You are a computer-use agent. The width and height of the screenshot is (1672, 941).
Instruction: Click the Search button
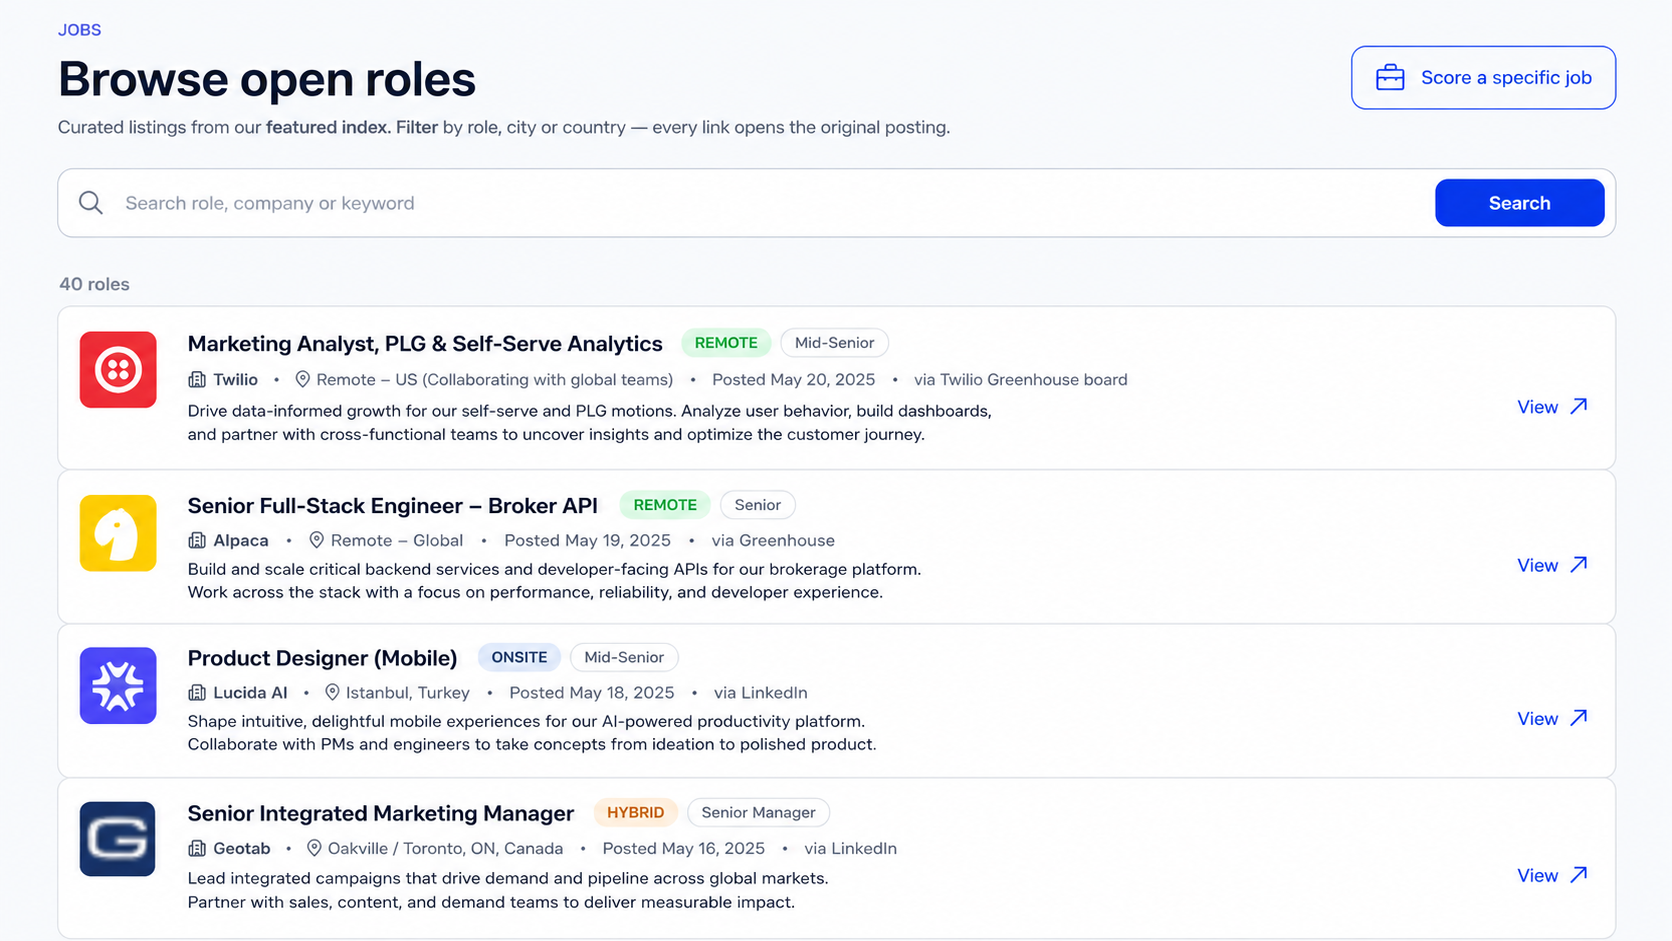pos(1519,203)
